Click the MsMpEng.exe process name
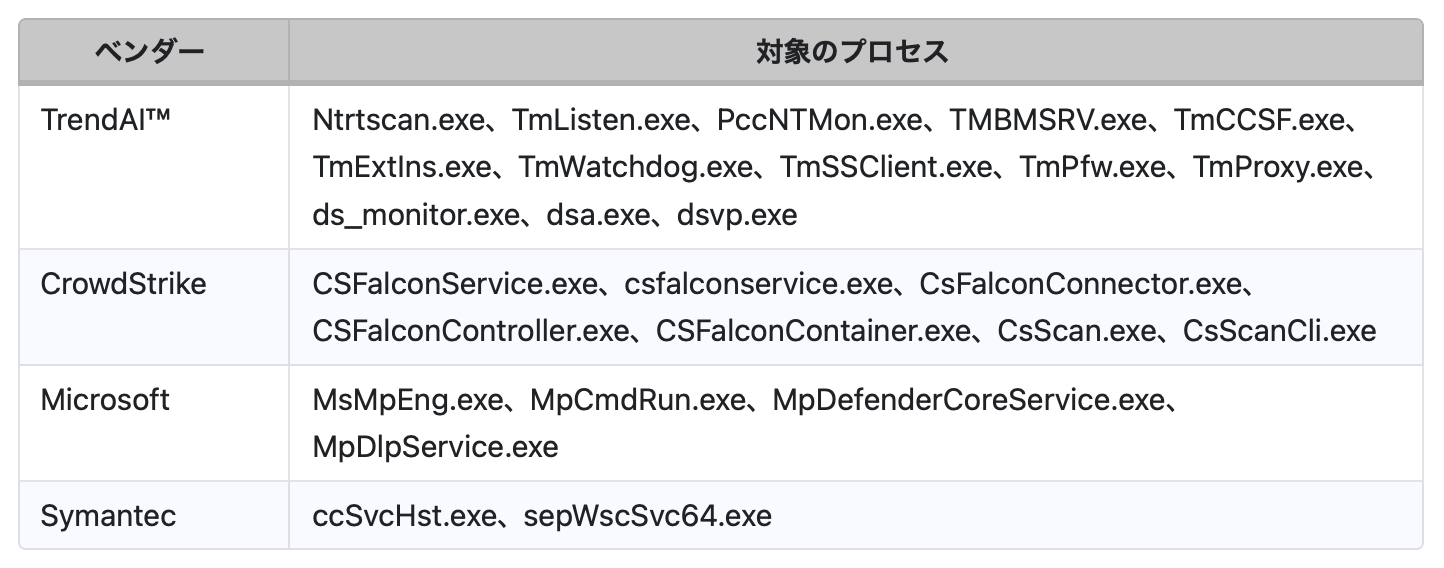 pos(405,400)
